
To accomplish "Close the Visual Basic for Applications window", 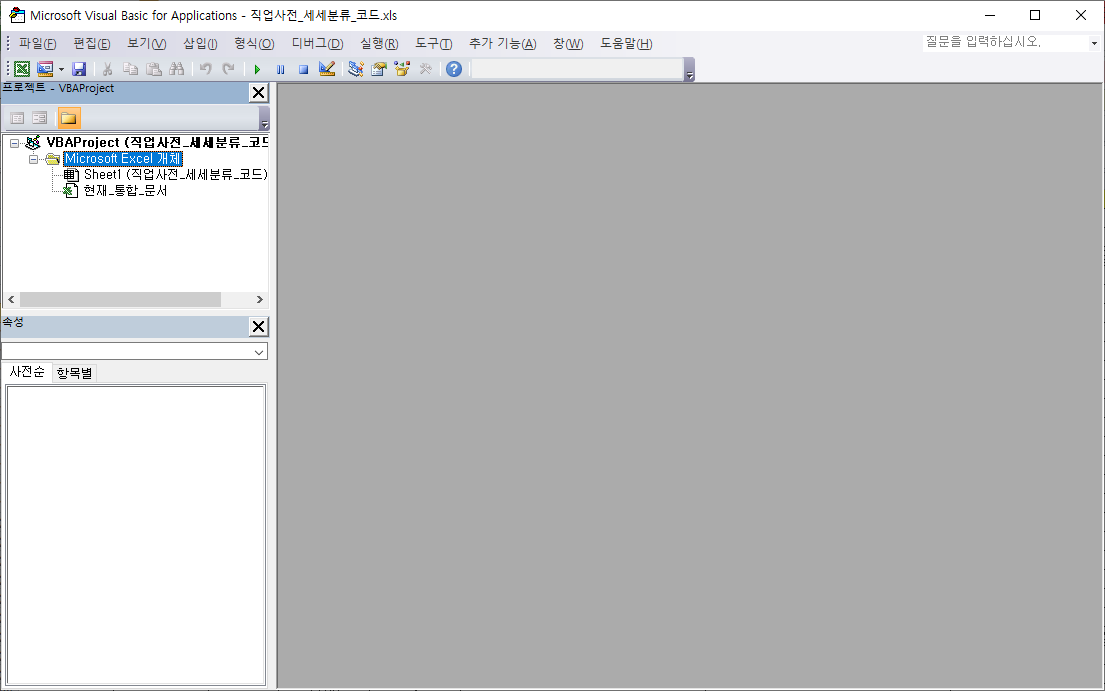I will point(1081,15).
